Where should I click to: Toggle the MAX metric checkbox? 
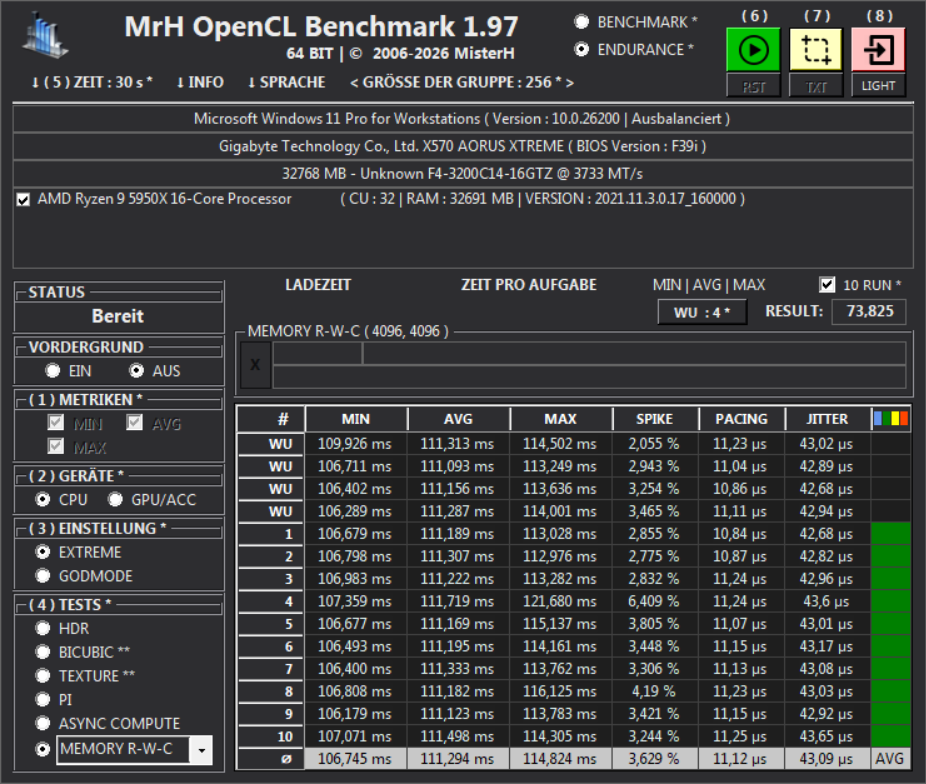point(56,446)
